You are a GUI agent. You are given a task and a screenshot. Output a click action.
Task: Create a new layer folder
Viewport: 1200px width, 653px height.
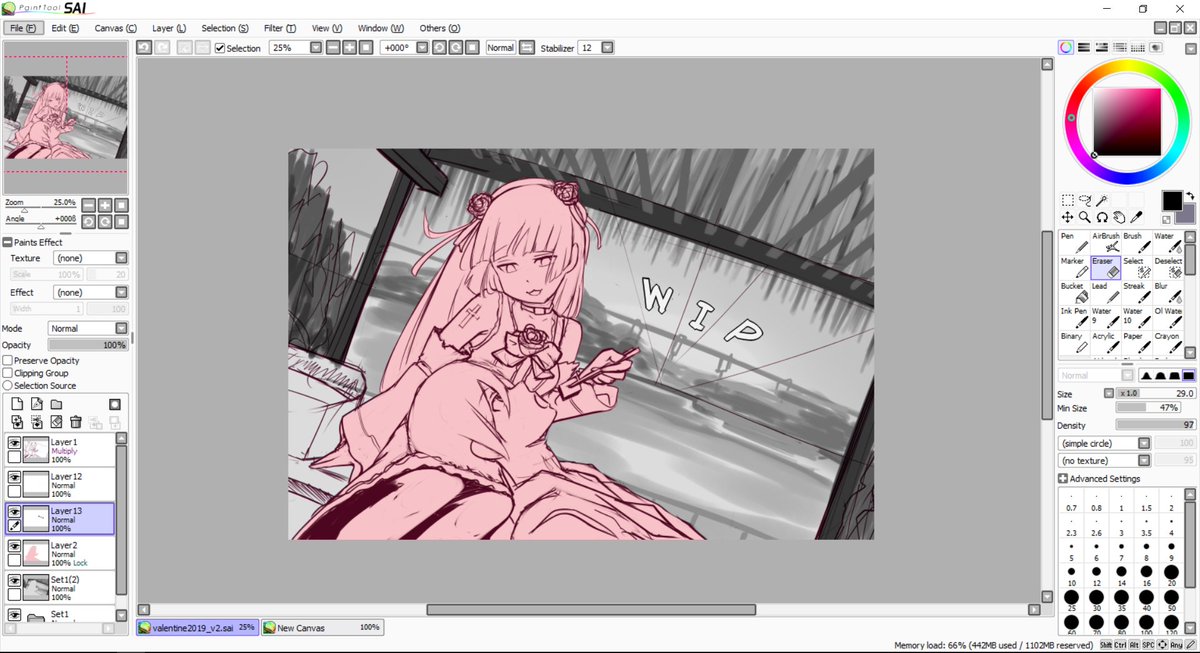point(57,404)
